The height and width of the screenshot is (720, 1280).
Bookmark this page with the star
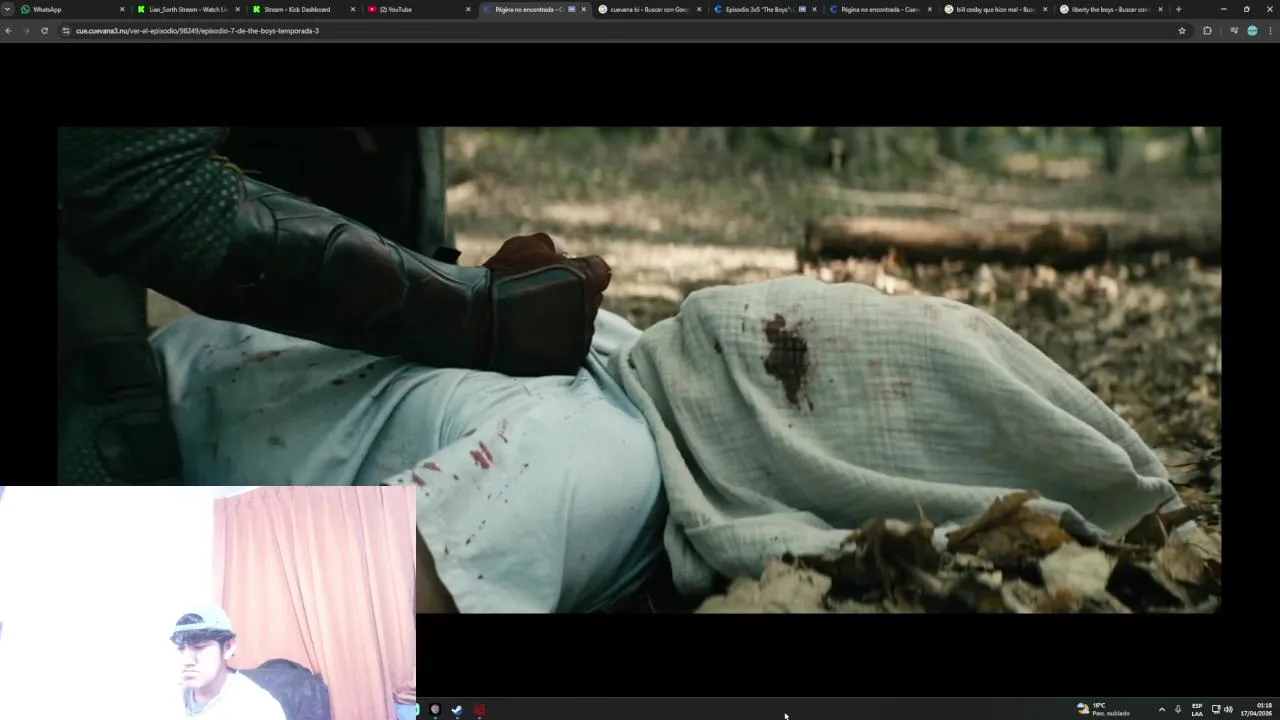pos(1182,31)
